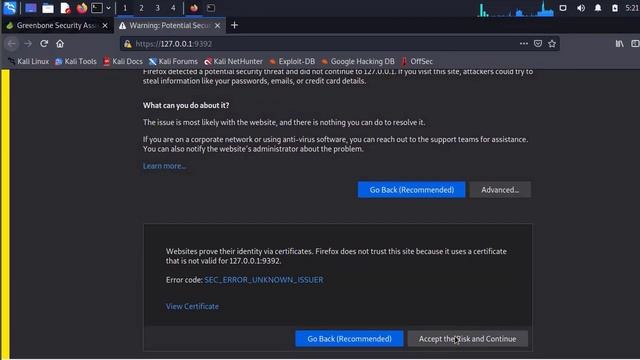Viewport: 640px width, 360px height.
Task: Open a new browser tab
Action: point(234,25)
